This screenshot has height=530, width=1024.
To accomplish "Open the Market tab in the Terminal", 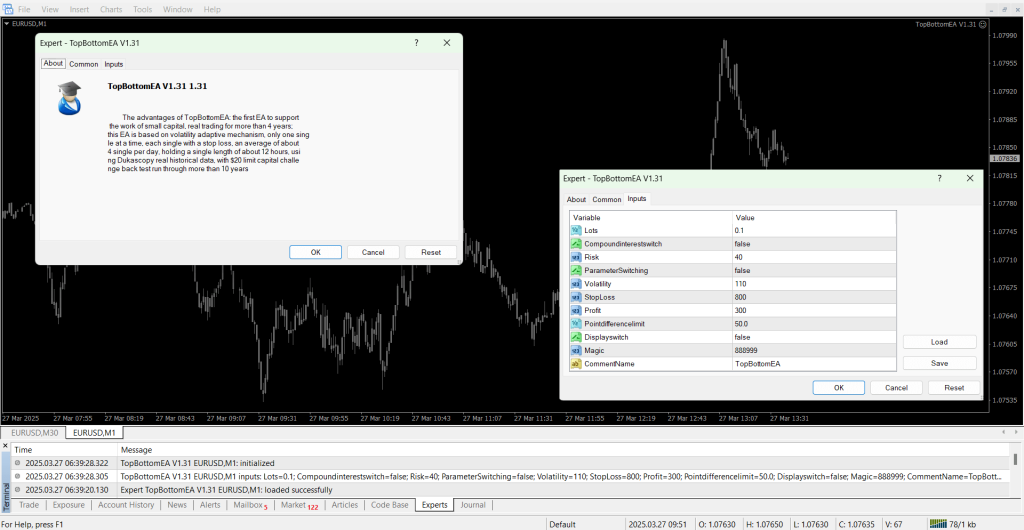I will [x=299, y=505].
